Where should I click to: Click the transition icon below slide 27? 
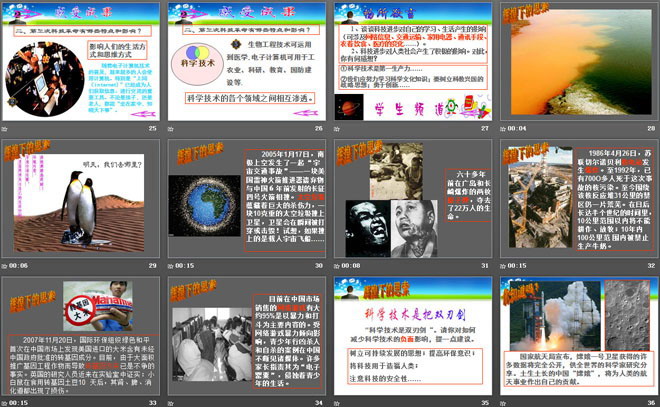[x=338, y=129]
